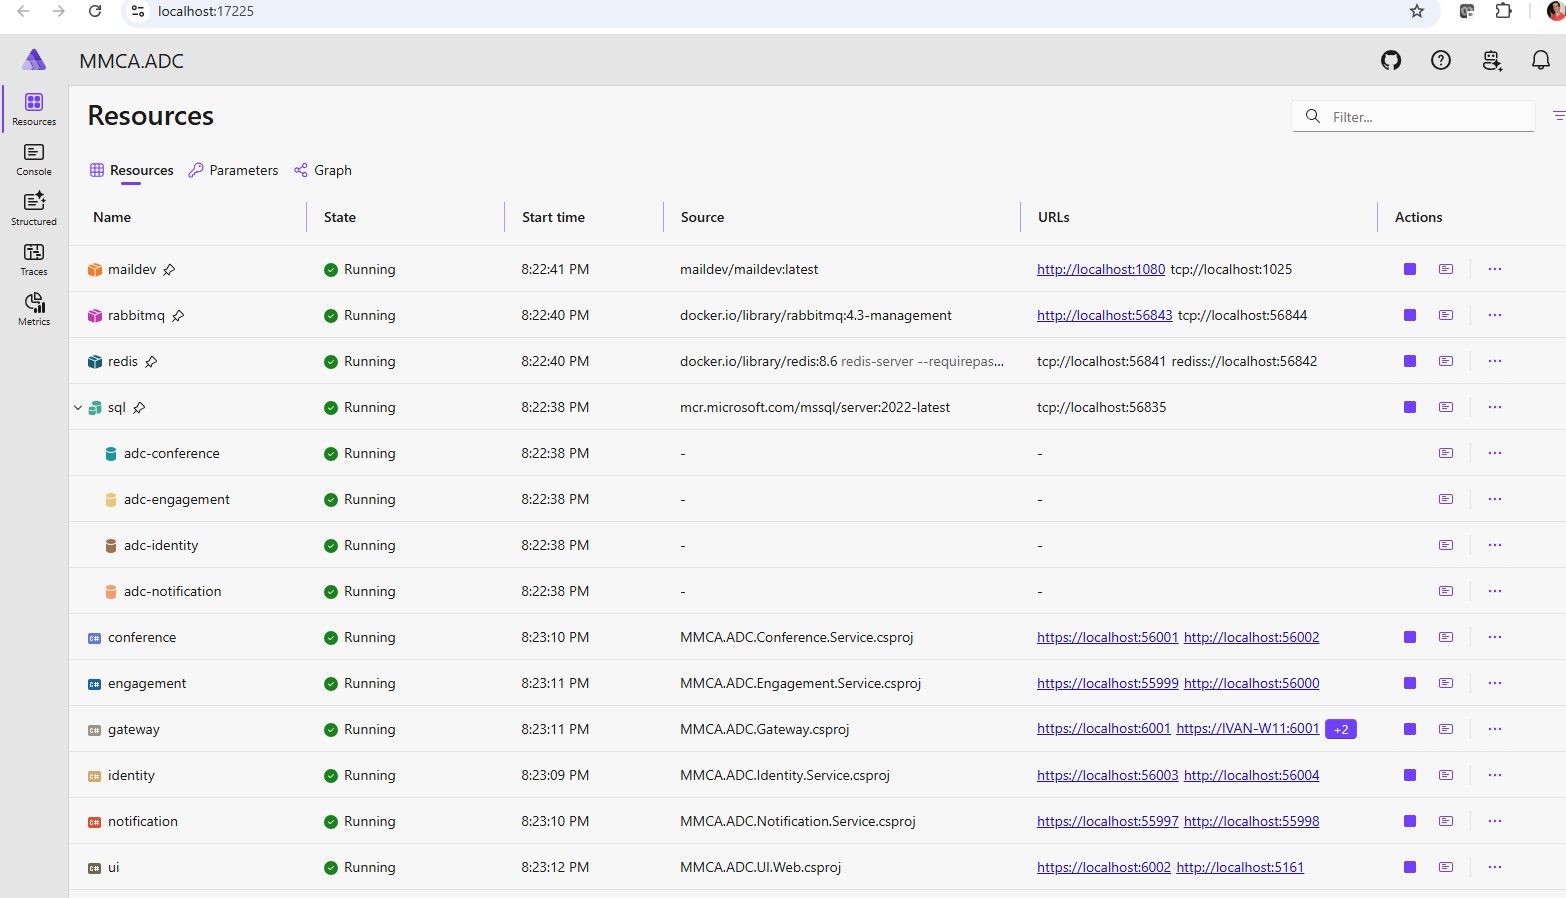Unpin the maildev resource

point(169,270)
